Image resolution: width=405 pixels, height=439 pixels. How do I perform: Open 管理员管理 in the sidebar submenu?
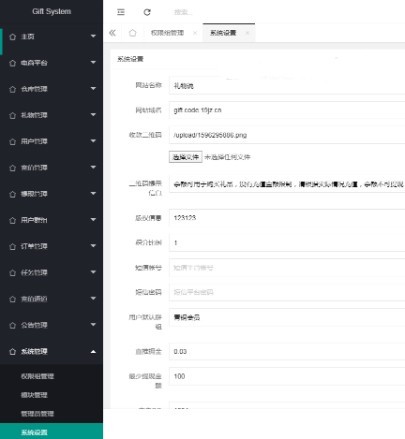[37, 414]
